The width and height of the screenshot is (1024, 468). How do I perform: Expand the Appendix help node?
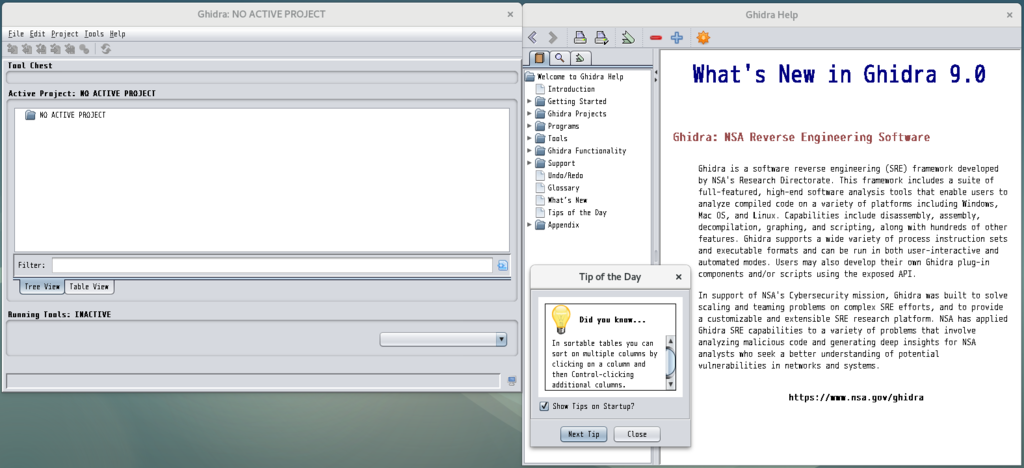(x=530, y=225)
